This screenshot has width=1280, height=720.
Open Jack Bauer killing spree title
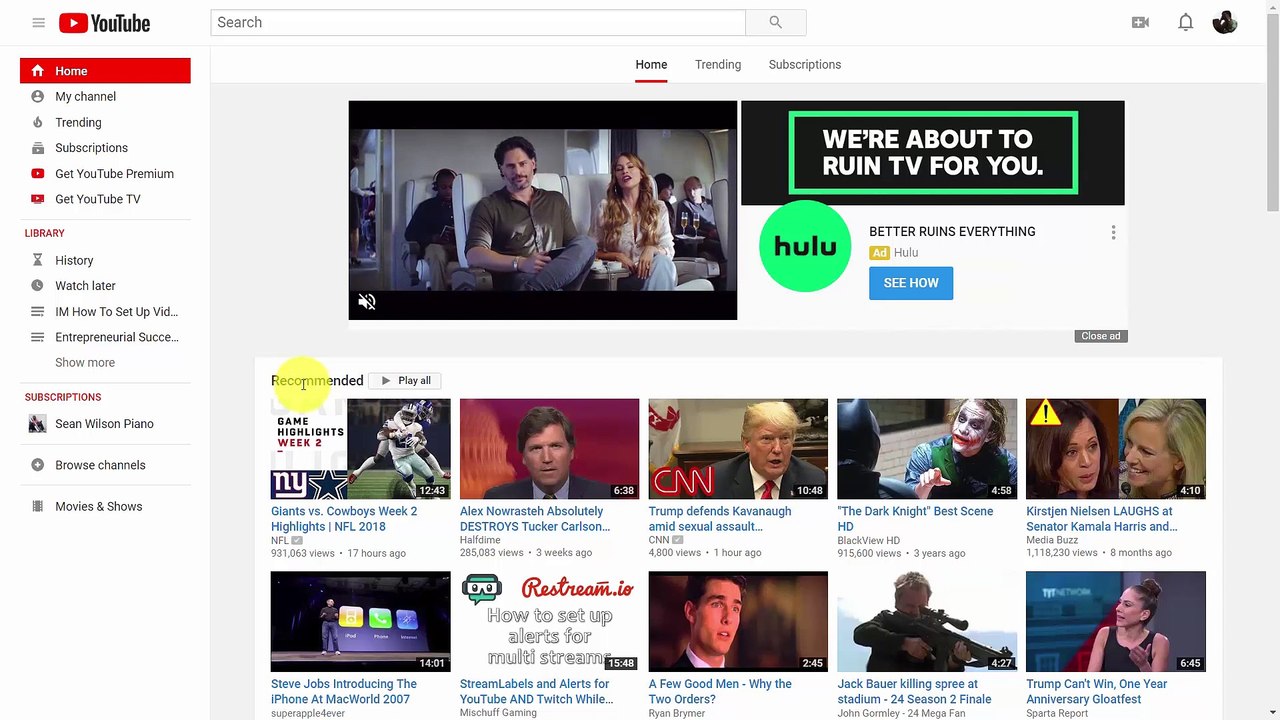(914, 692)
